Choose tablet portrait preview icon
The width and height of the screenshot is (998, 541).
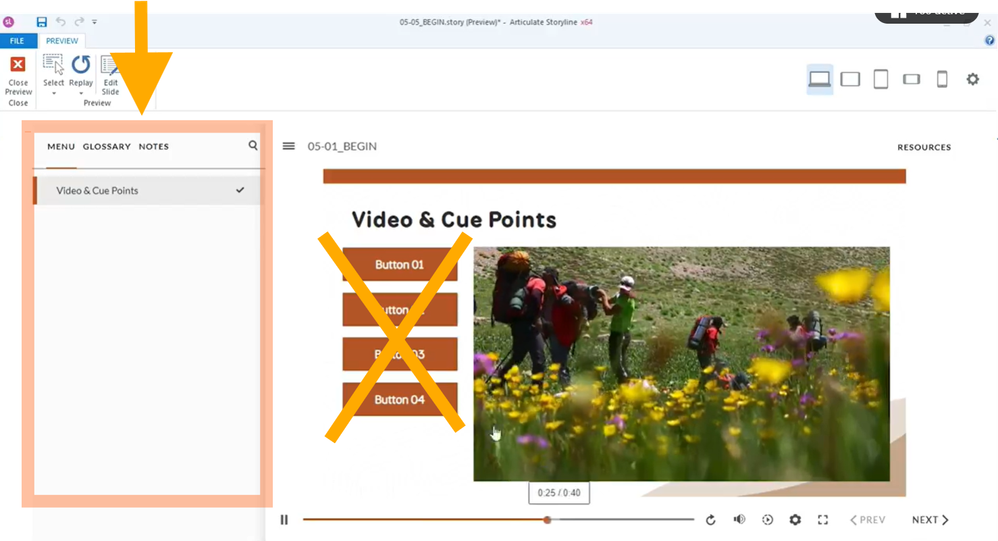click(881, 79)
